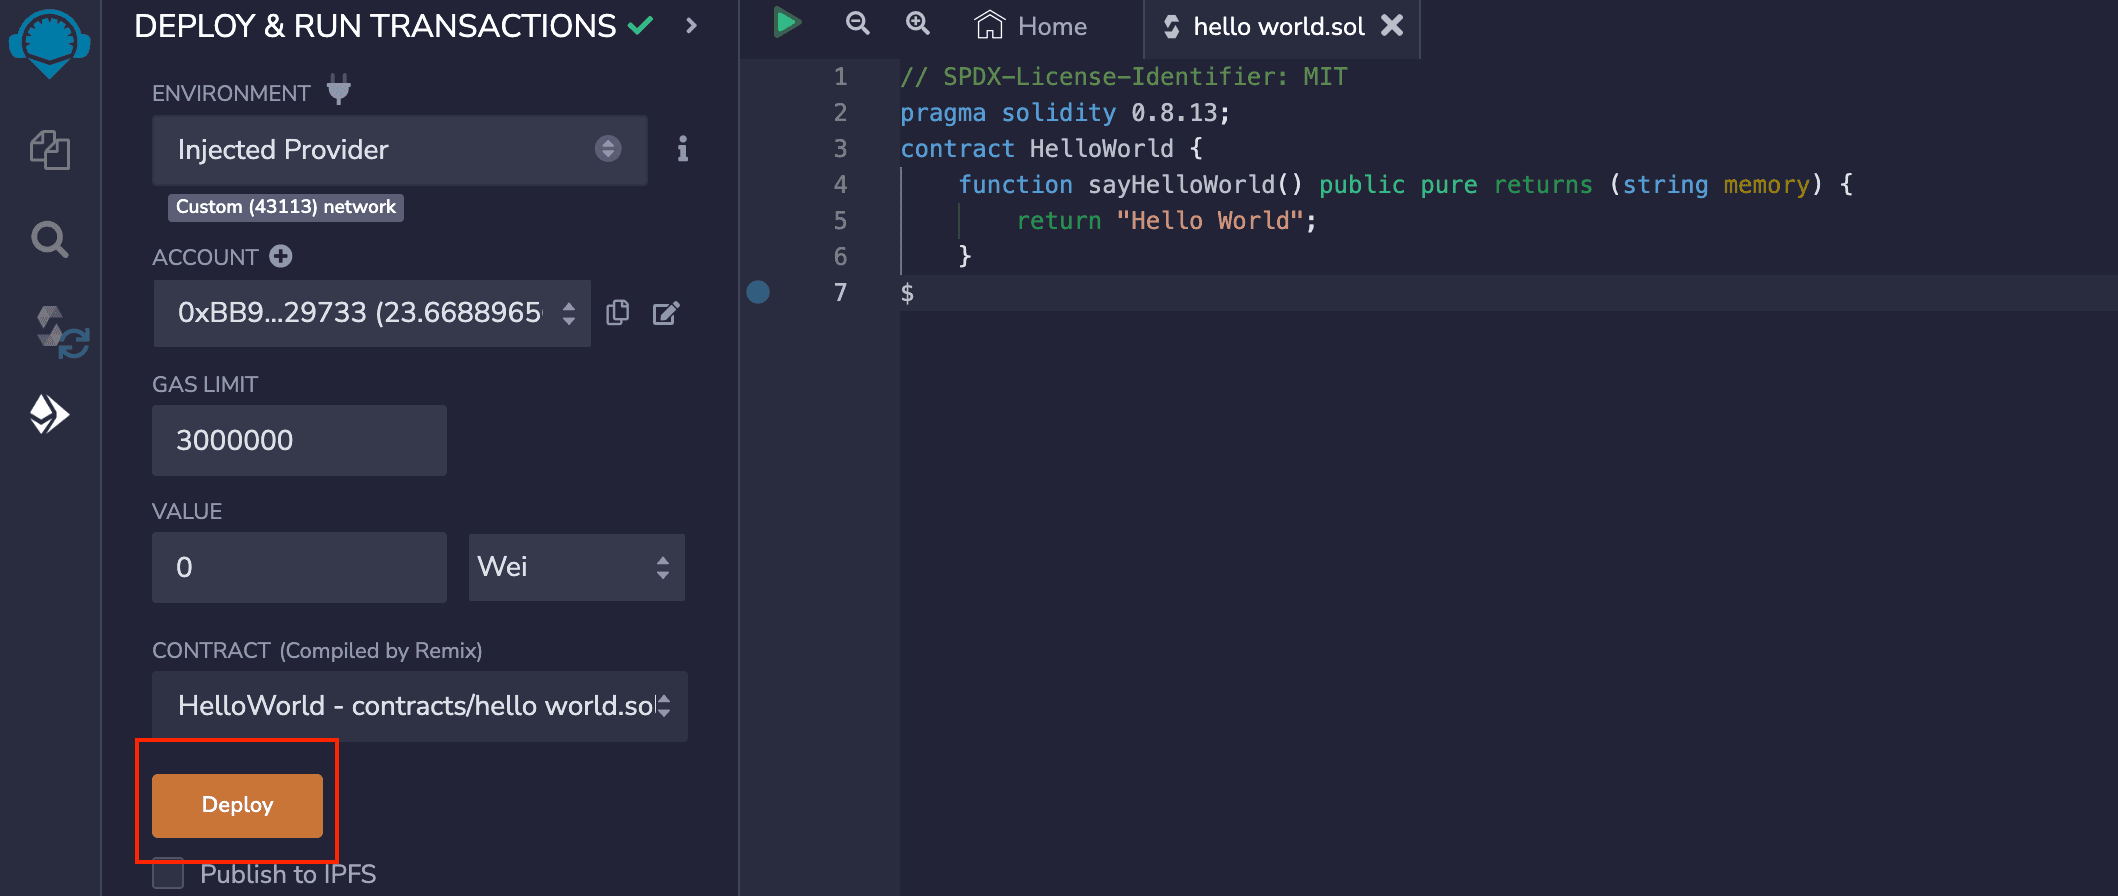Select the Deploy & Run sidebar icon
Screen dimensions: 2118x896
(x=49, y=414)
